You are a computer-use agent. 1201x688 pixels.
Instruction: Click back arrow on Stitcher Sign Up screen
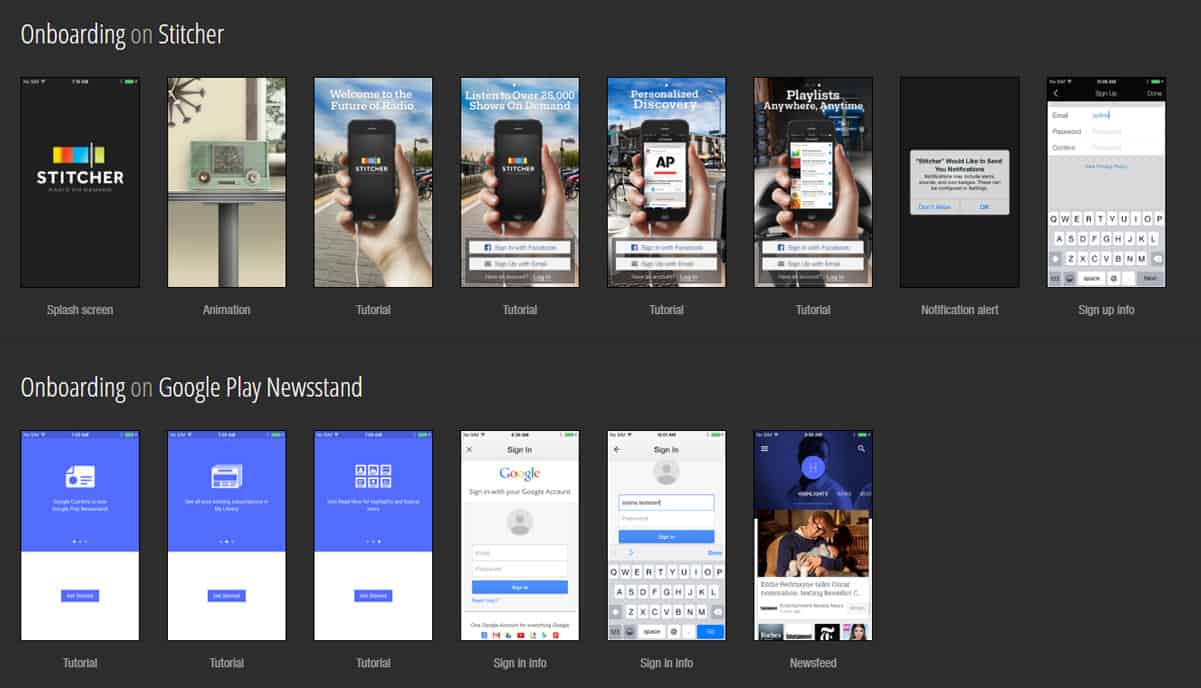pos(1056,94)
